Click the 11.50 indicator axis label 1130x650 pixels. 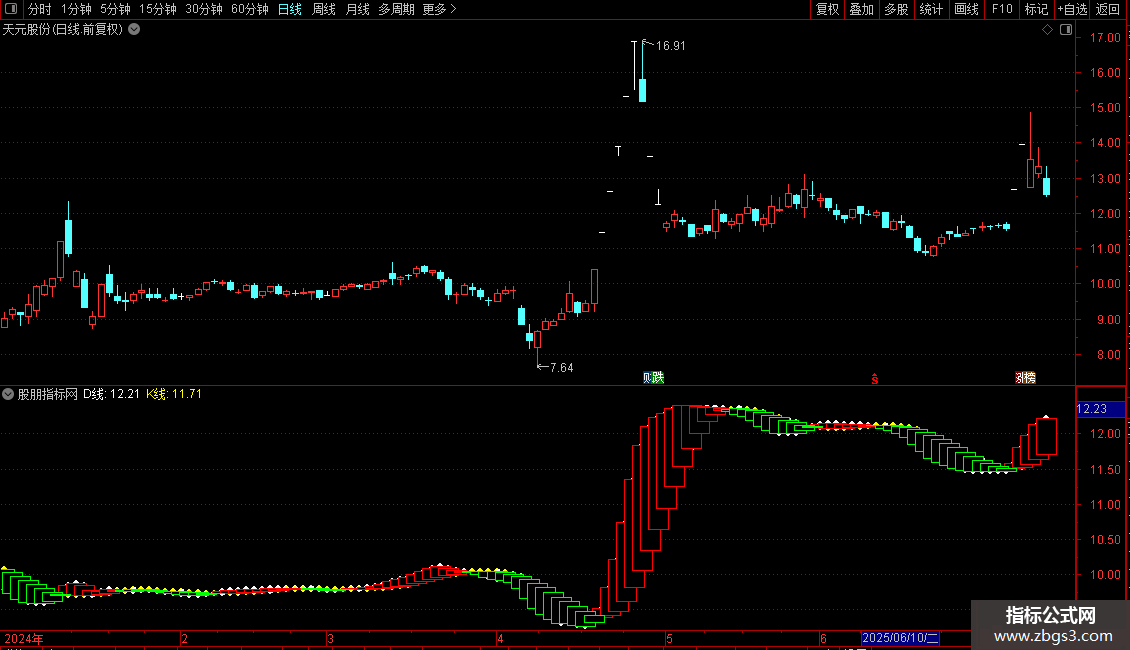pos(1105,469)
